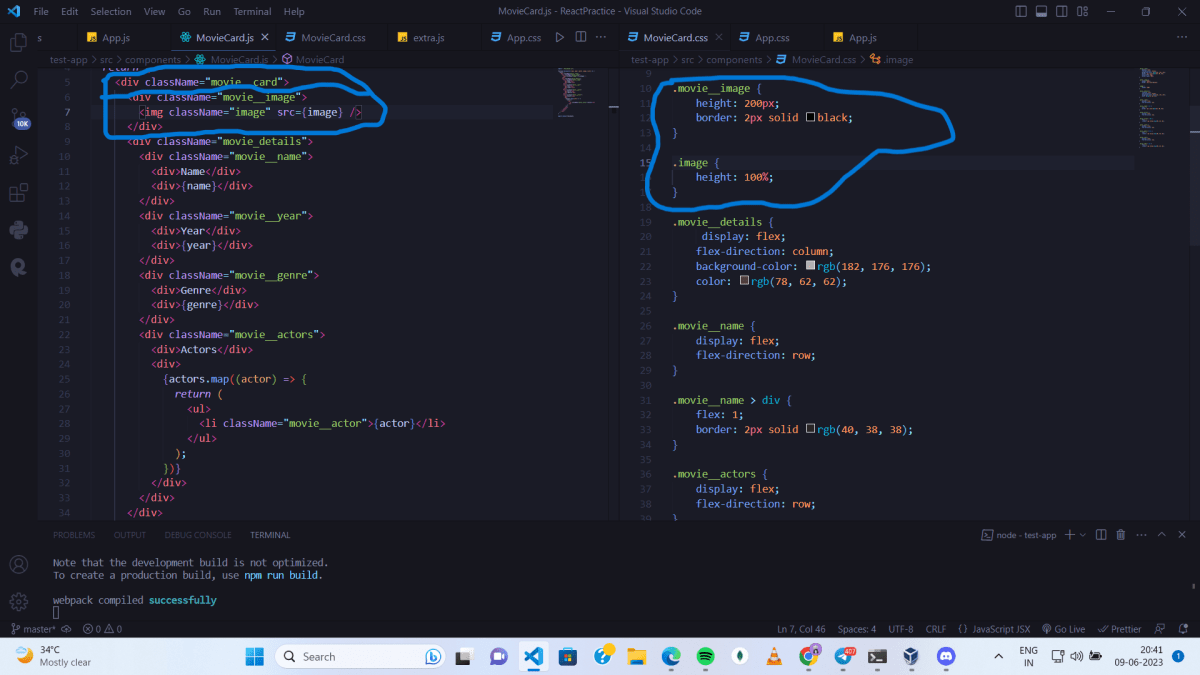The height and width of the screenshot is (675, 1200).
Task: Synchronize changes icon in status bar
Action: pos(67,629)
